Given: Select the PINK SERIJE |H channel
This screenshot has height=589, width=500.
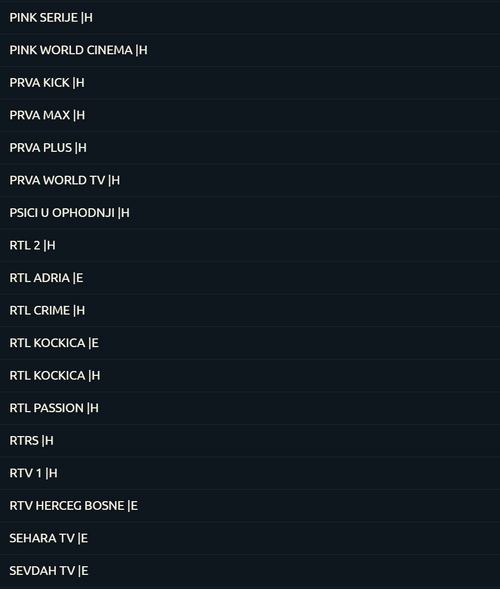Looking at the screenshot, I should [x=250, y=18].
